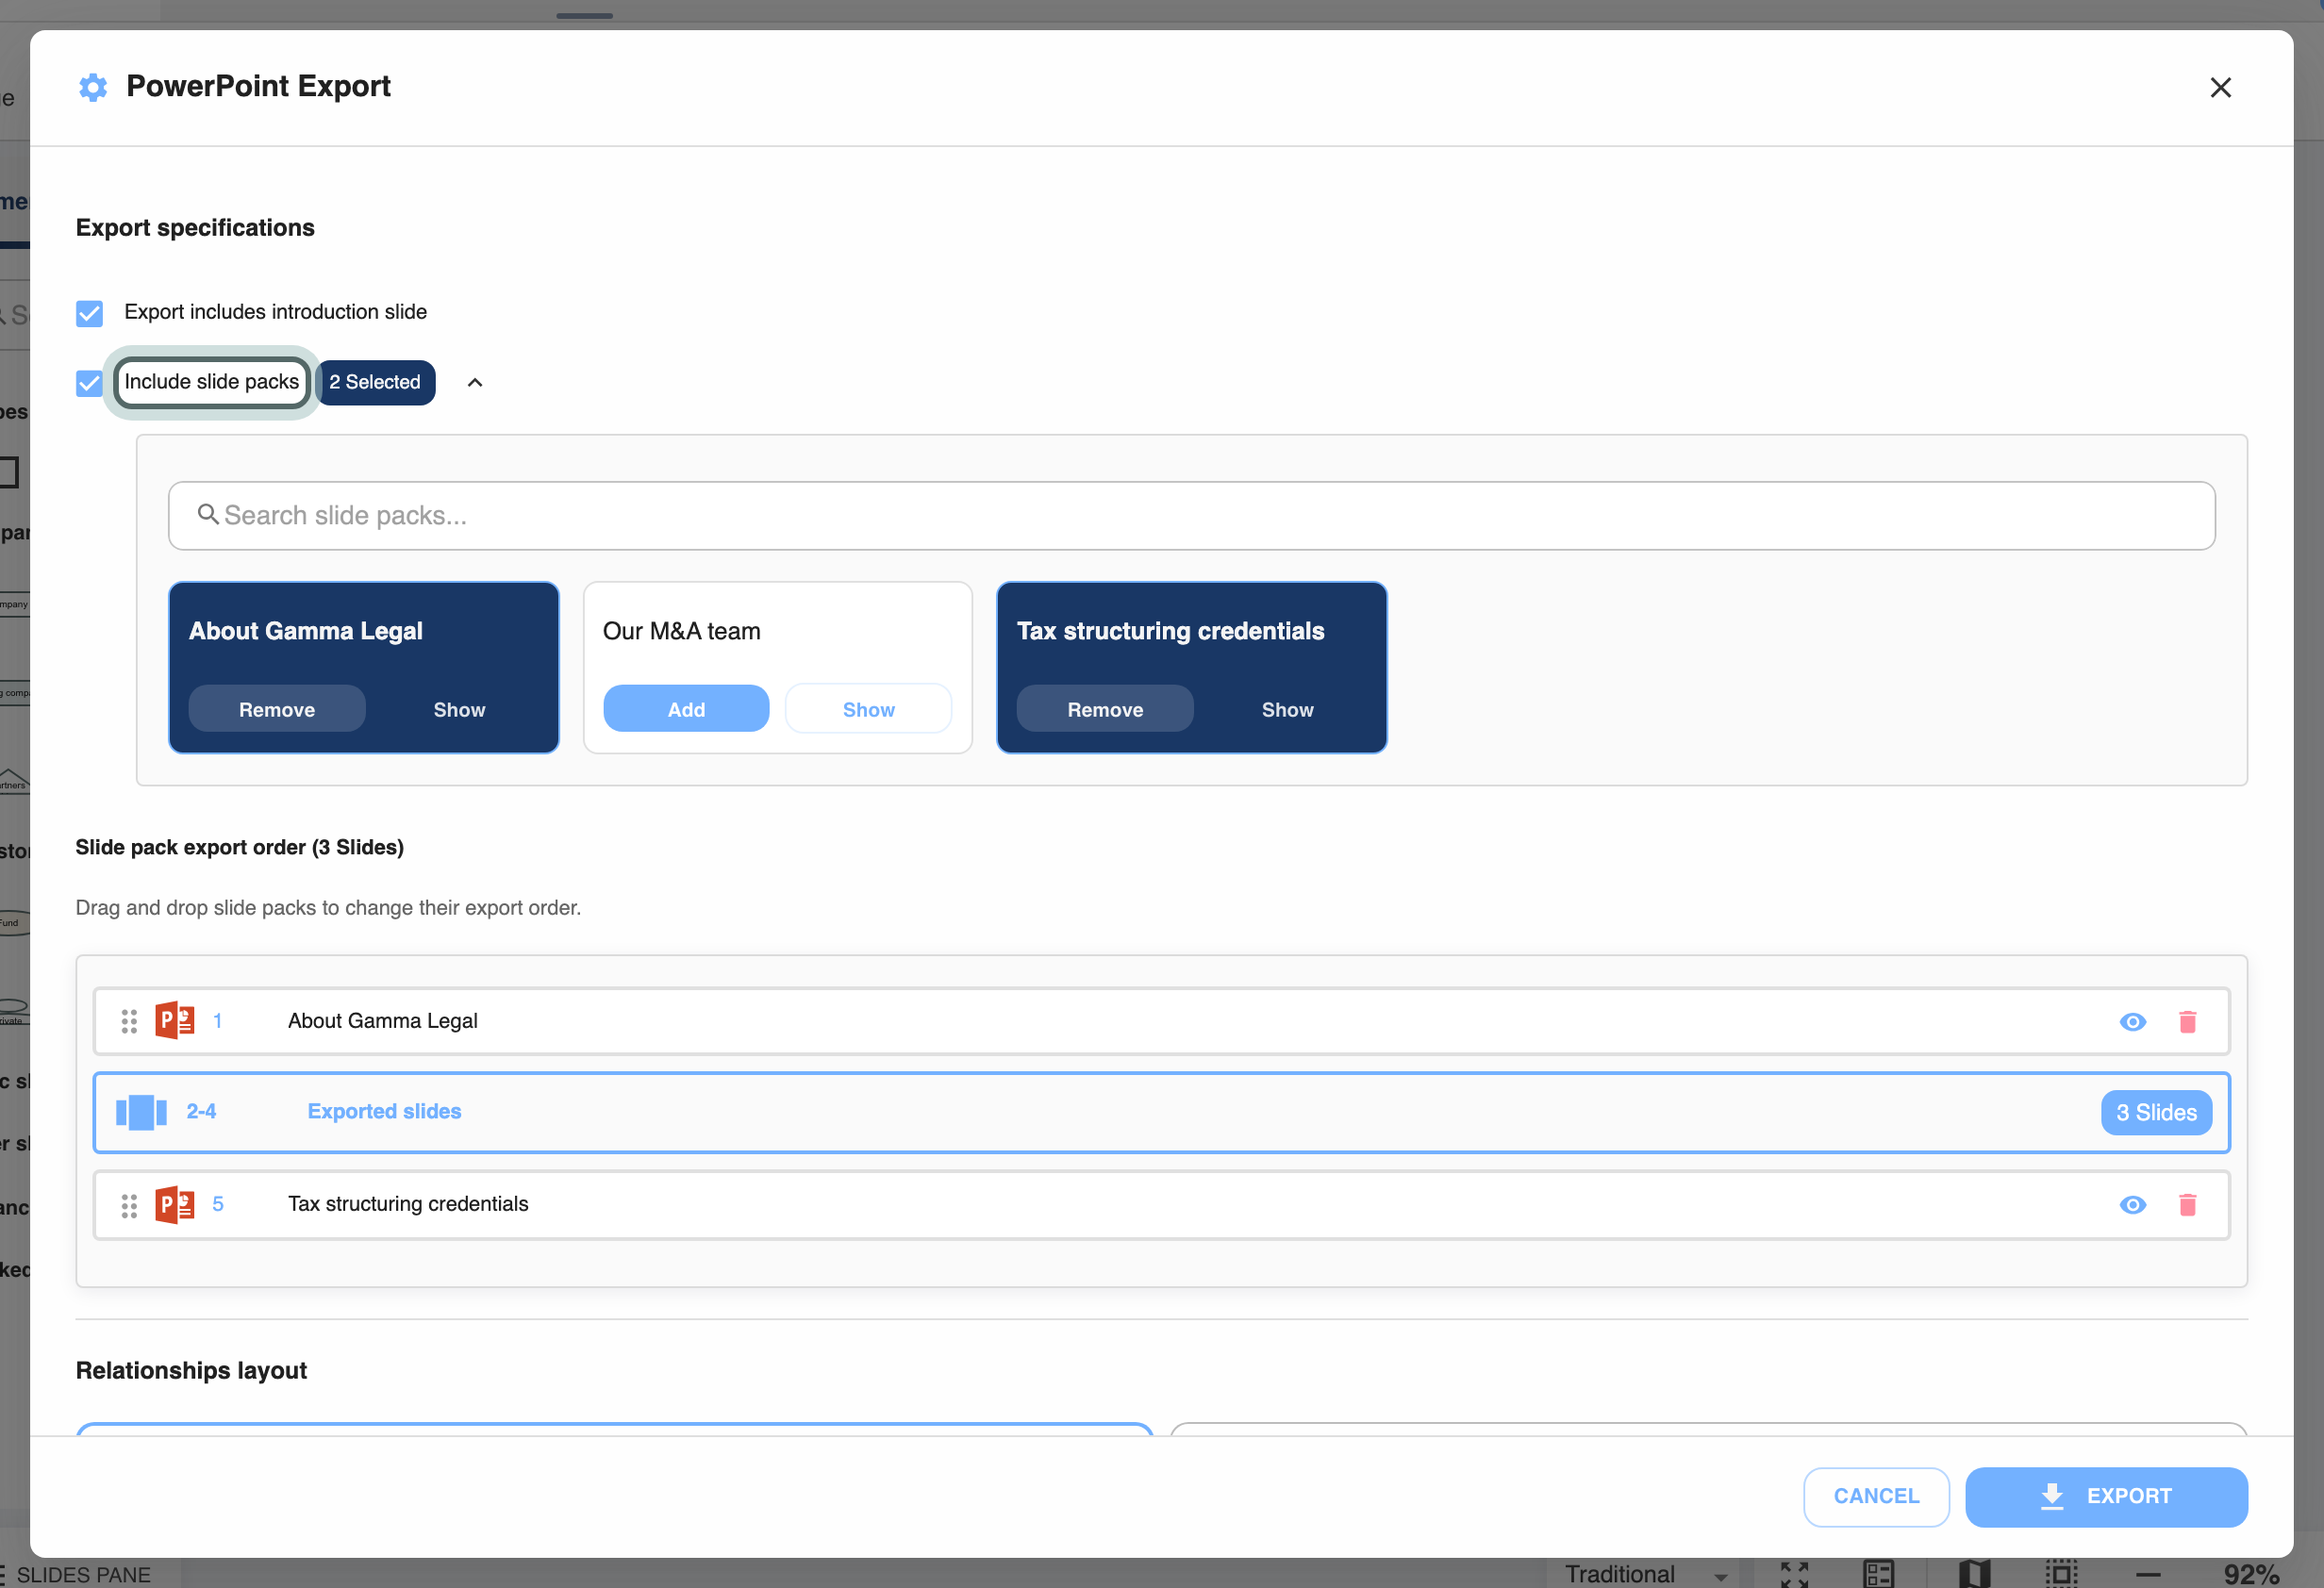Viewport: 2324px width, 1588px height.
Task: Click the CANCEL button
Action: [1876, 1496]
